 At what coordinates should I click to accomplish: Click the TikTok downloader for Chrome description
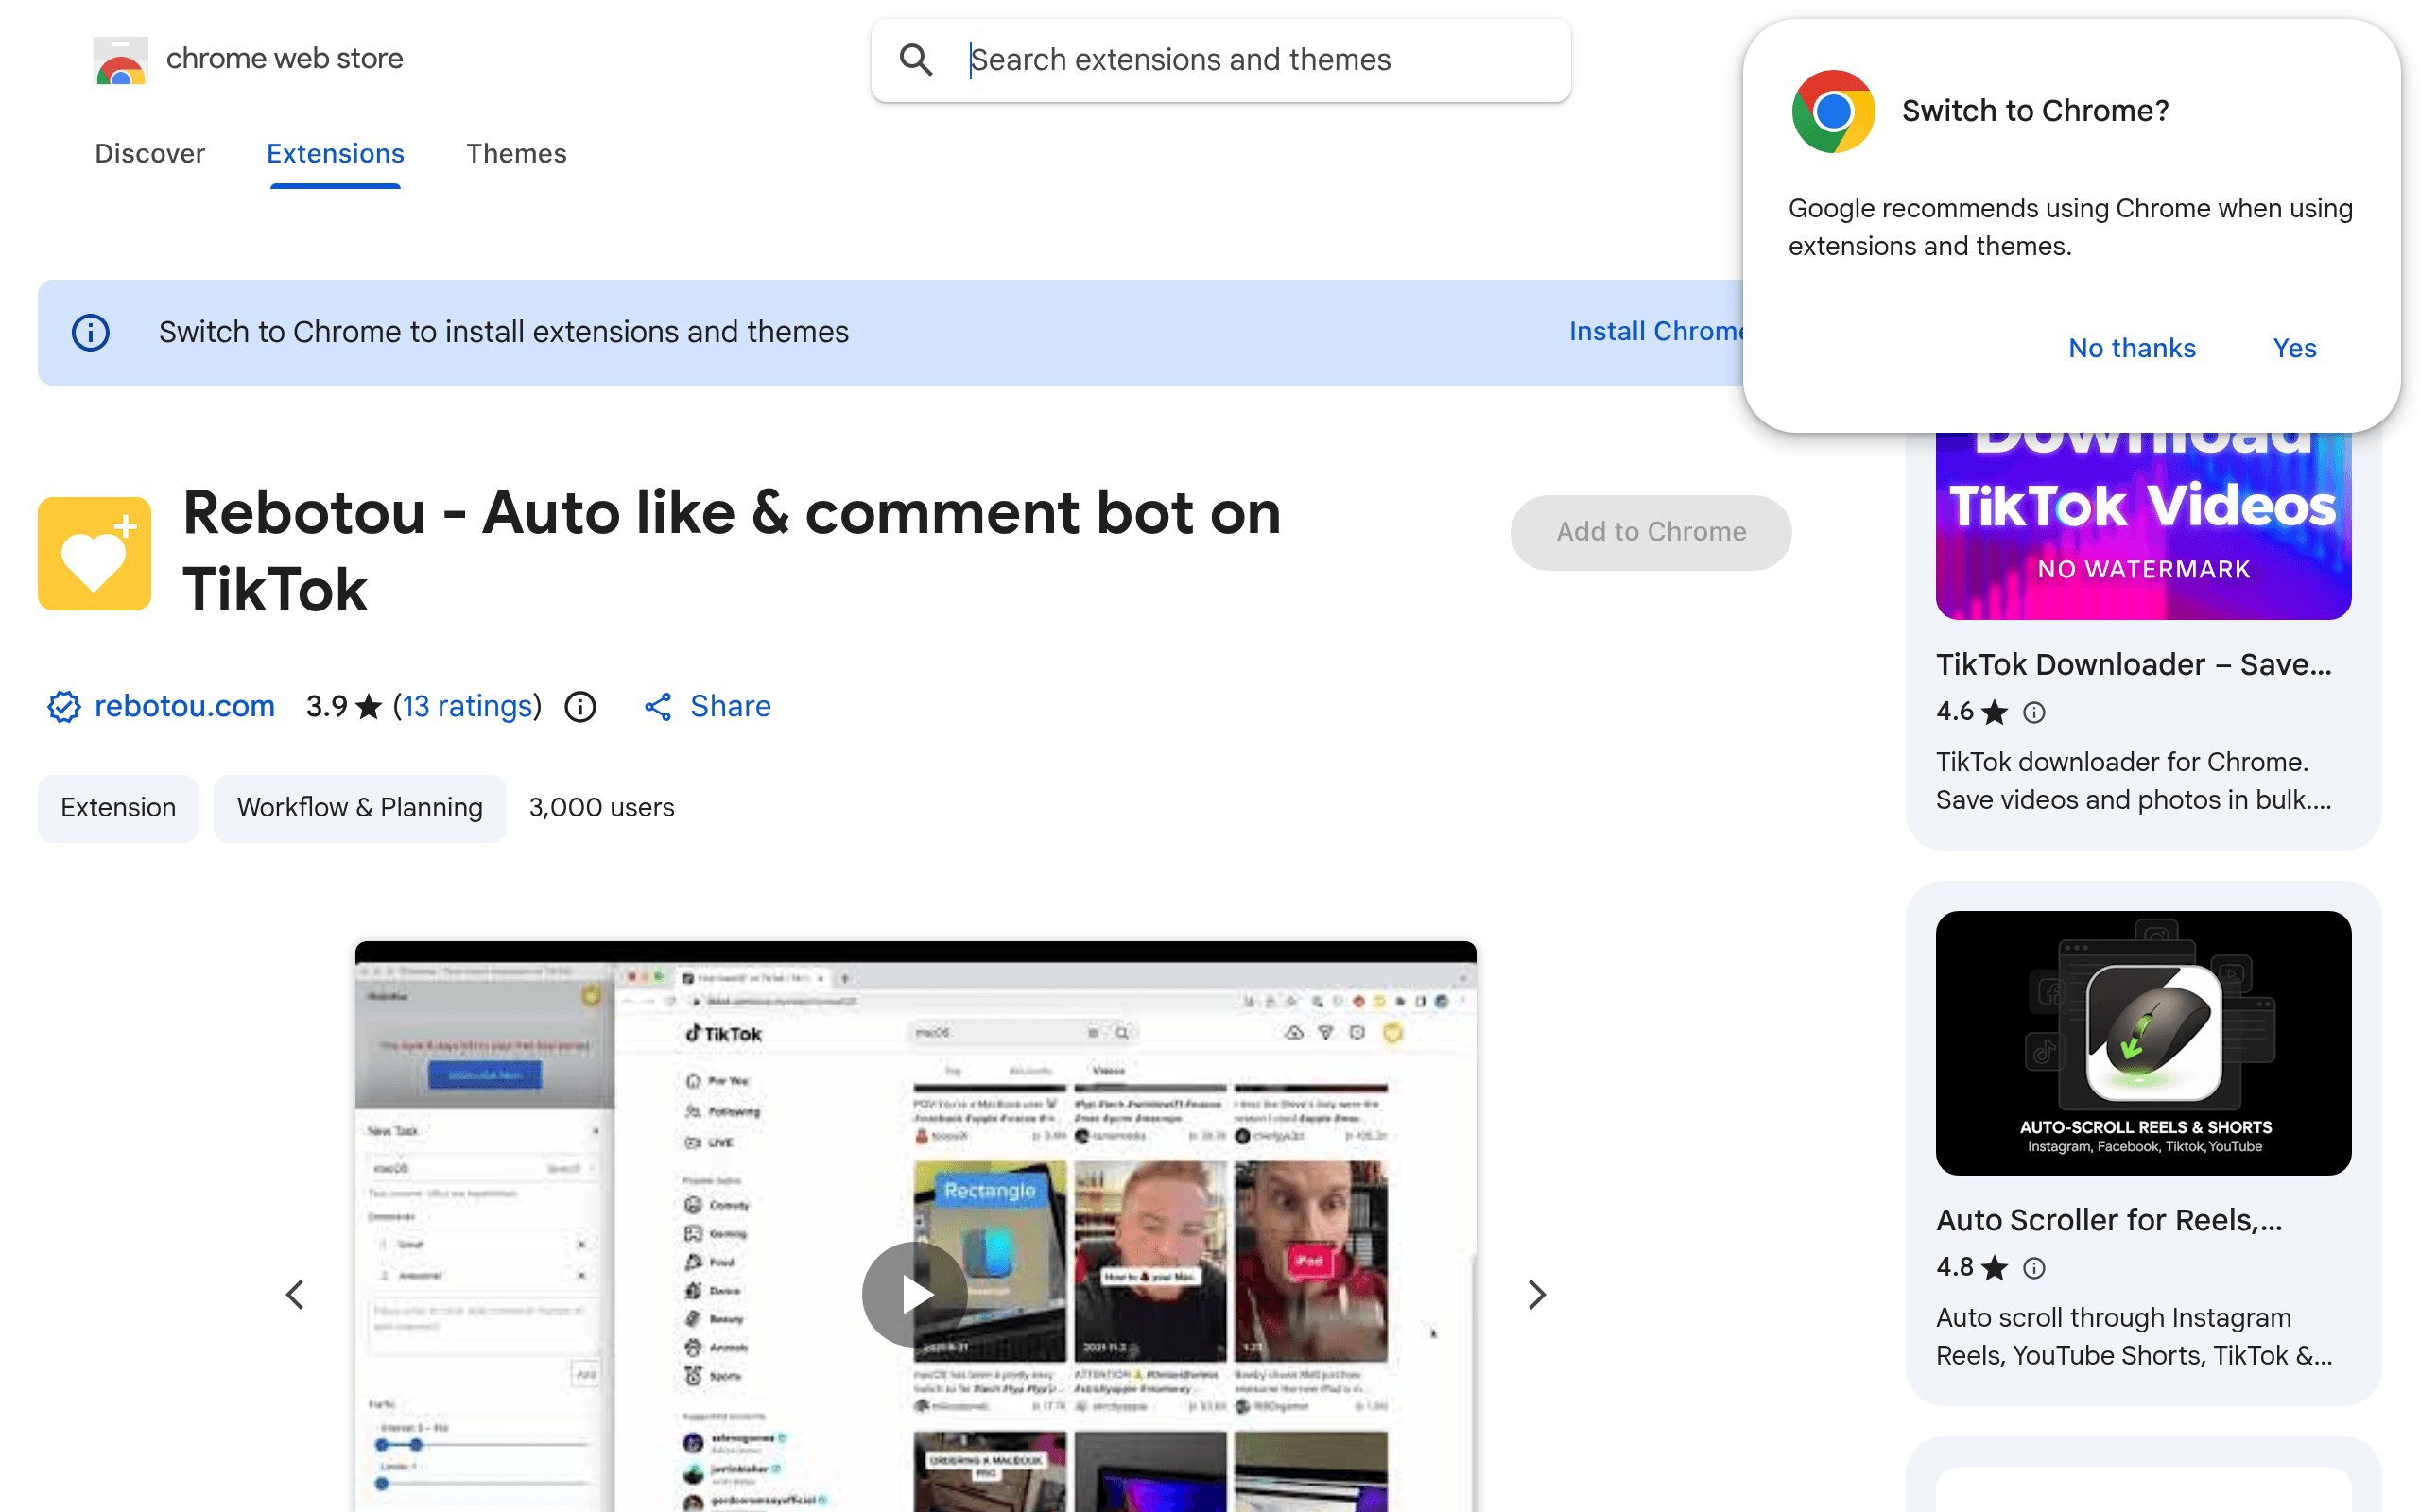click(x=2133, y=781)
